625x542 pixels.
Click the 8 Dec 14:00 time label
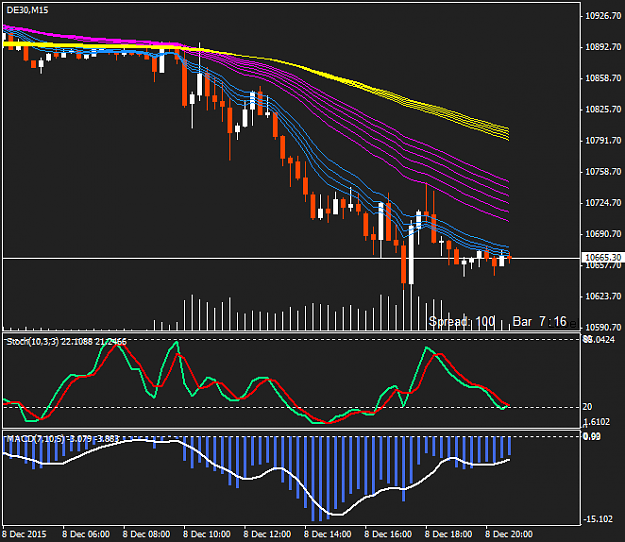[328, 534]
